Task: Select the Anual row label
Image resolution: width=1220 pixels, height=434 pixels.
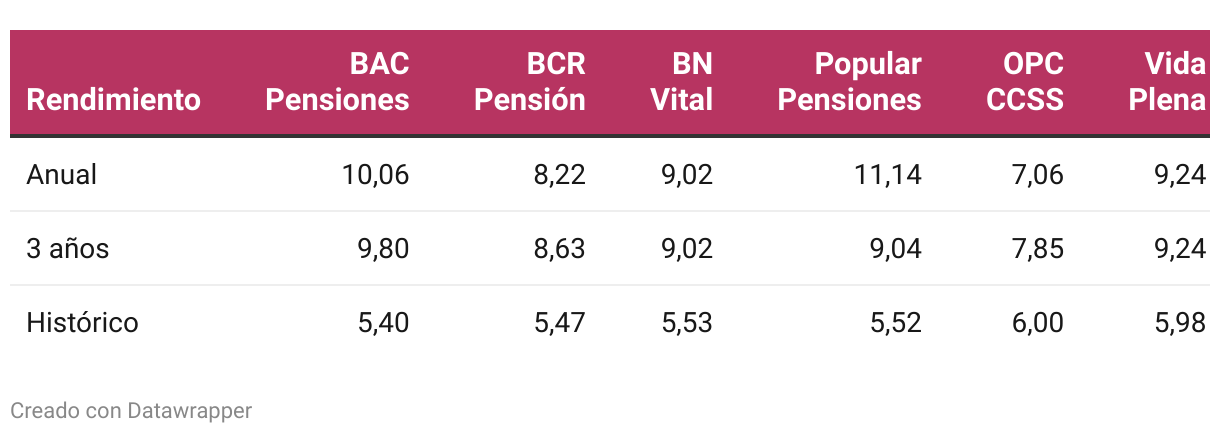Action: coord(62,174)
